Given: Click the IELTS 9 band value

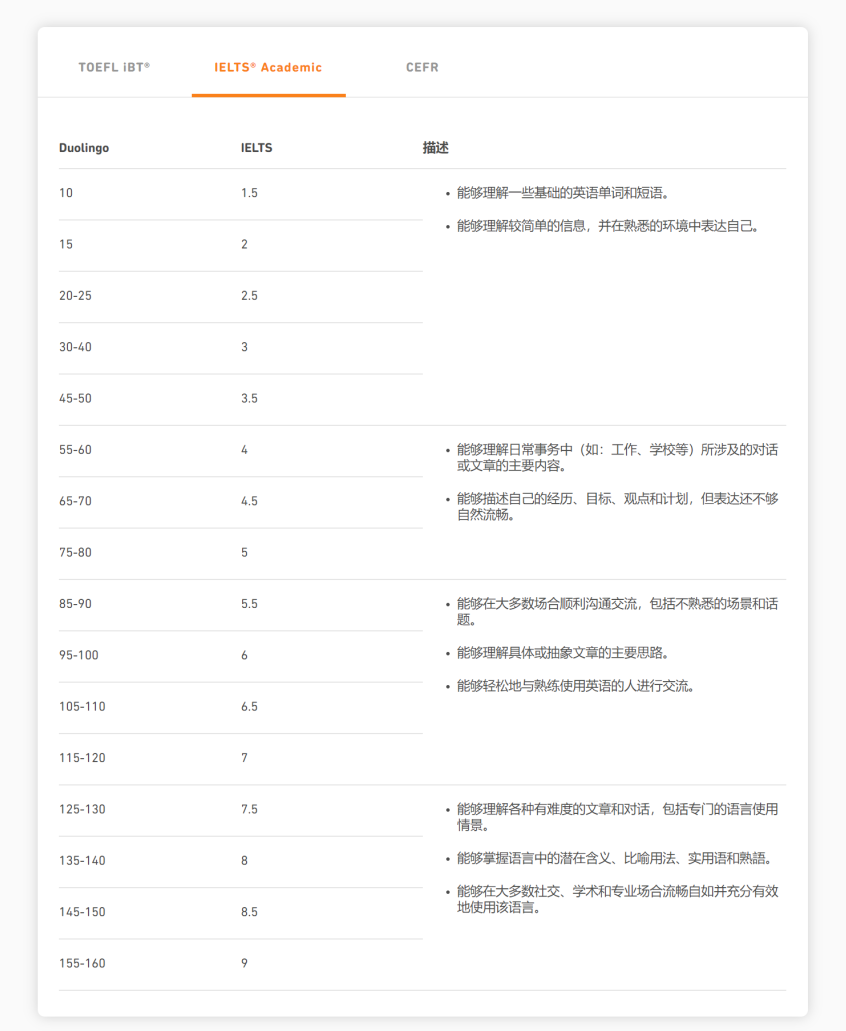Looking at the screenshot, I should pyautogui.click(x=244, y=964).
